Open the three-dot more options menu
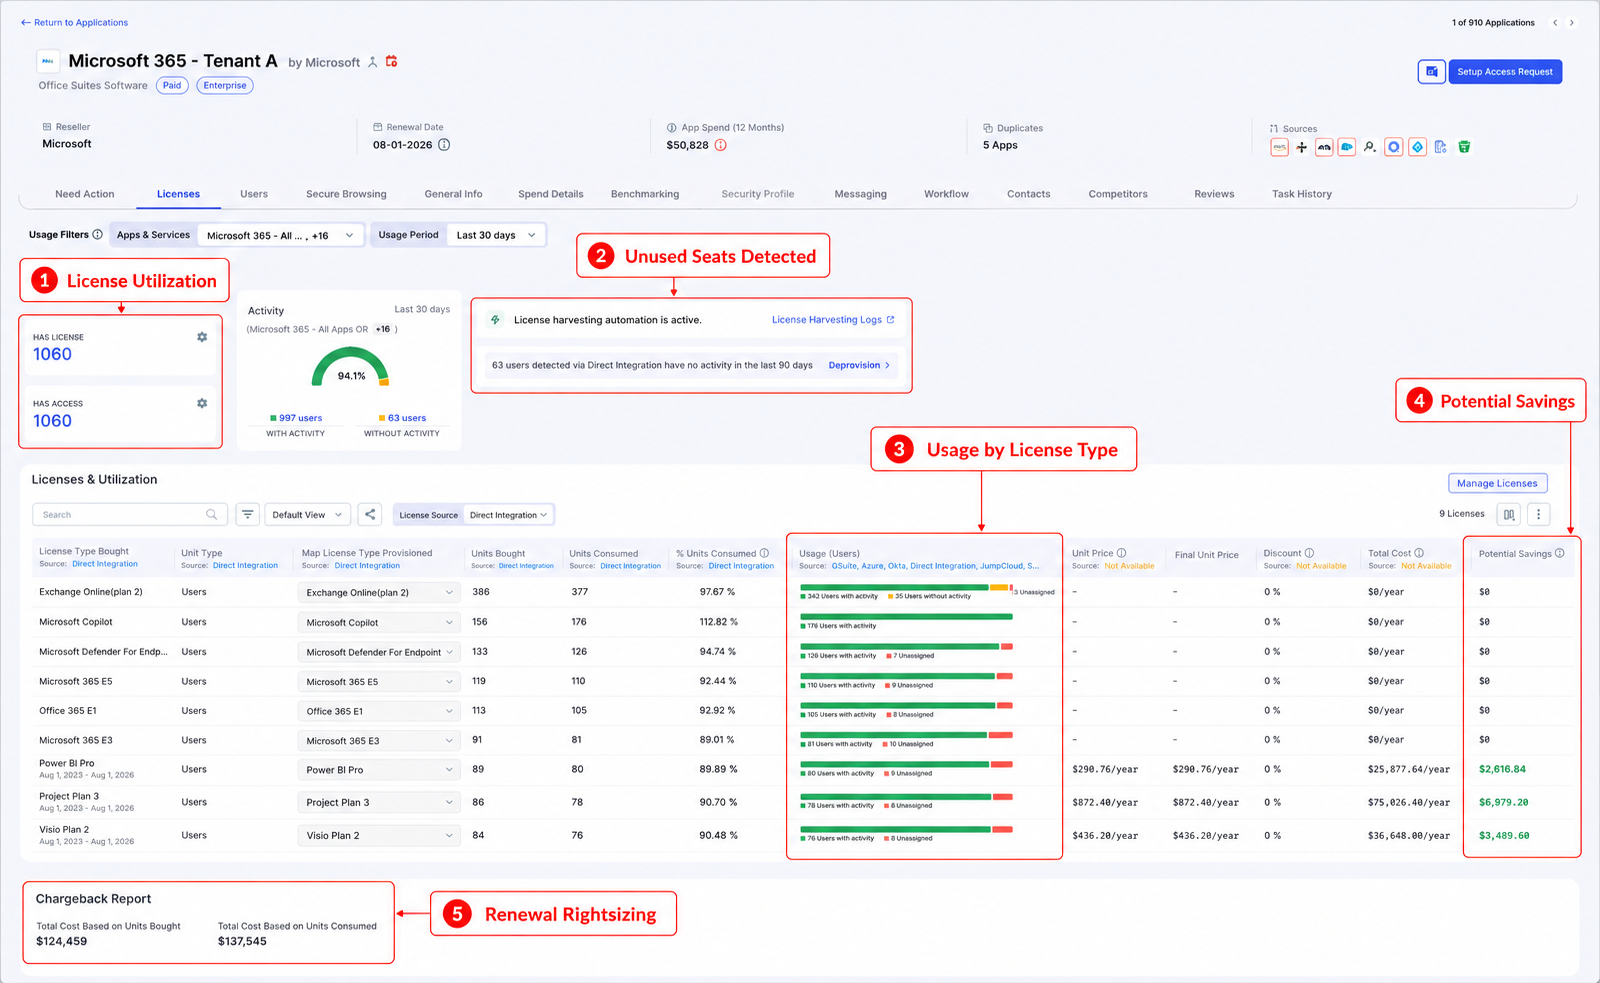Viewport: 1600px width, 983px height. 1539,514
